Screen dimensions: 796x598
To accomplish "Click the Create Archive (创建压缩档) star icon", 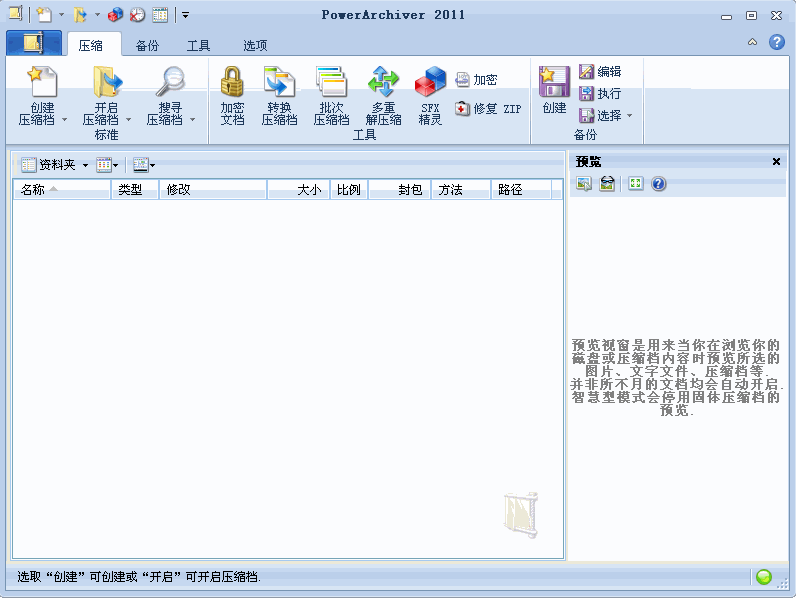I will point(43,81).
